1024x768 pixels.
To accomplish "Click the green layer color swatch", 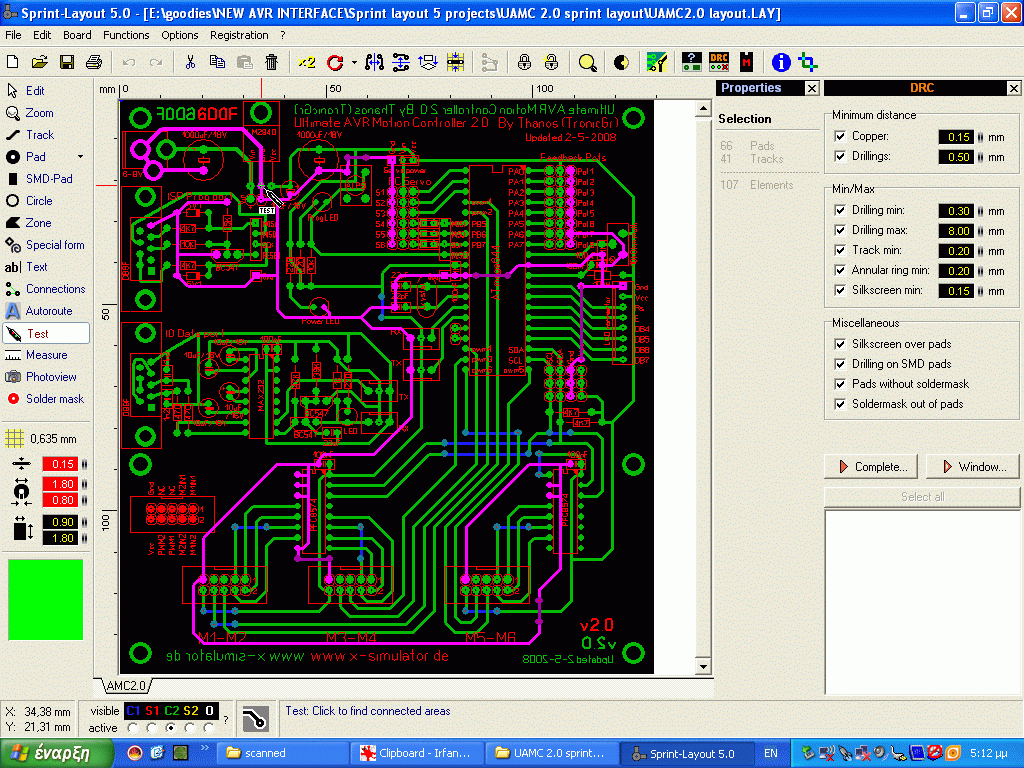I will (x=46, y=599).
